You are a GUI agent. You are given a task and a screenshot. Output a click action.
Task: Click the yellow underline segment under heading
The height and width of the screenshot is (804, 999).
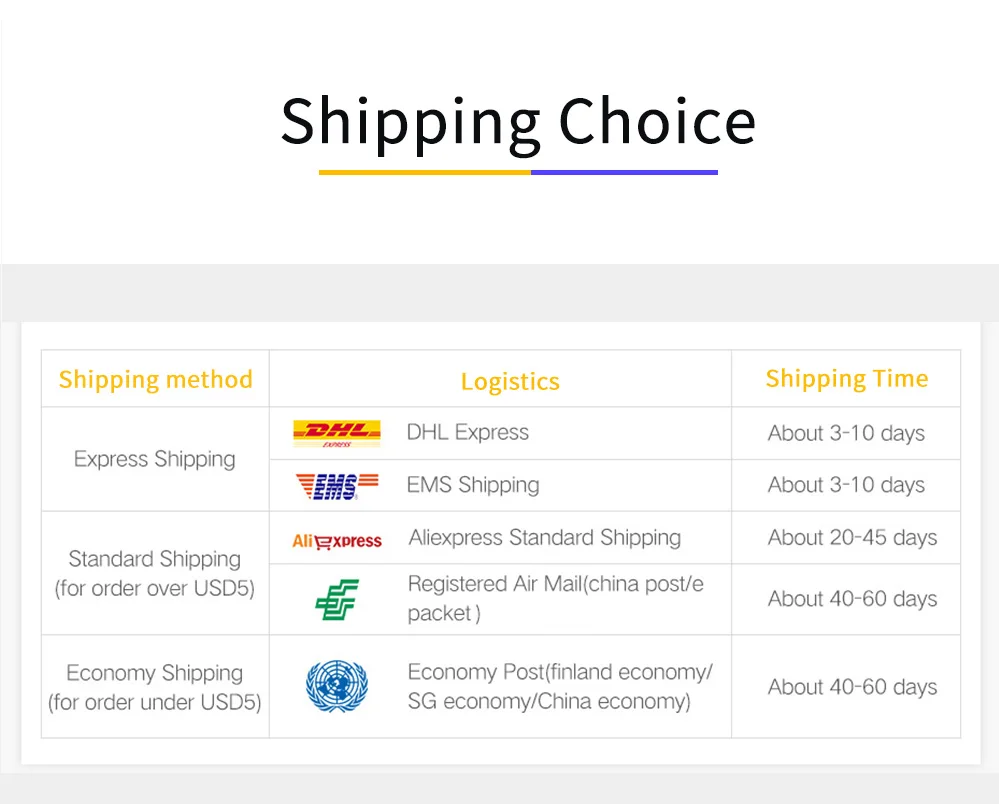[424, 172]
